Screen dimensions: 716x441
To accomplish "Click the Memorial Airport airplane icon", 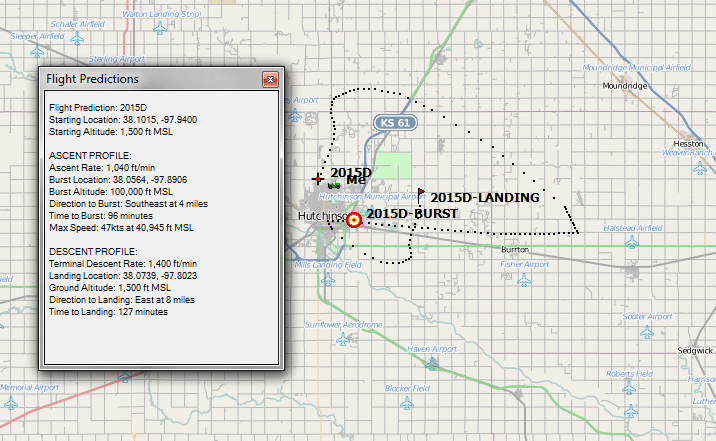I will click(x=11, y=403).
